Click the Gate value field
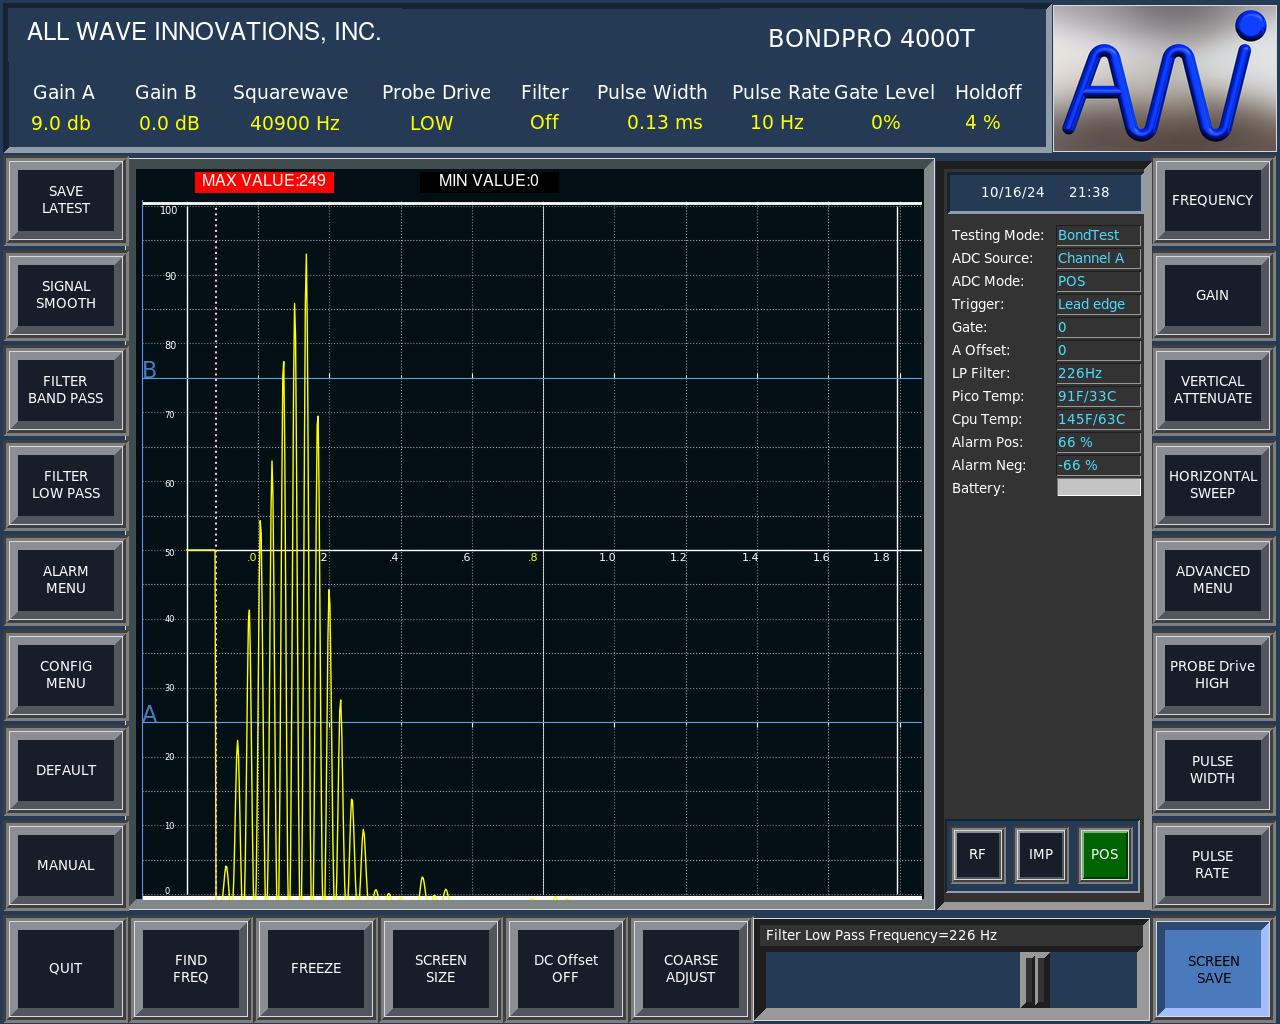 [x=1098, y=327]
